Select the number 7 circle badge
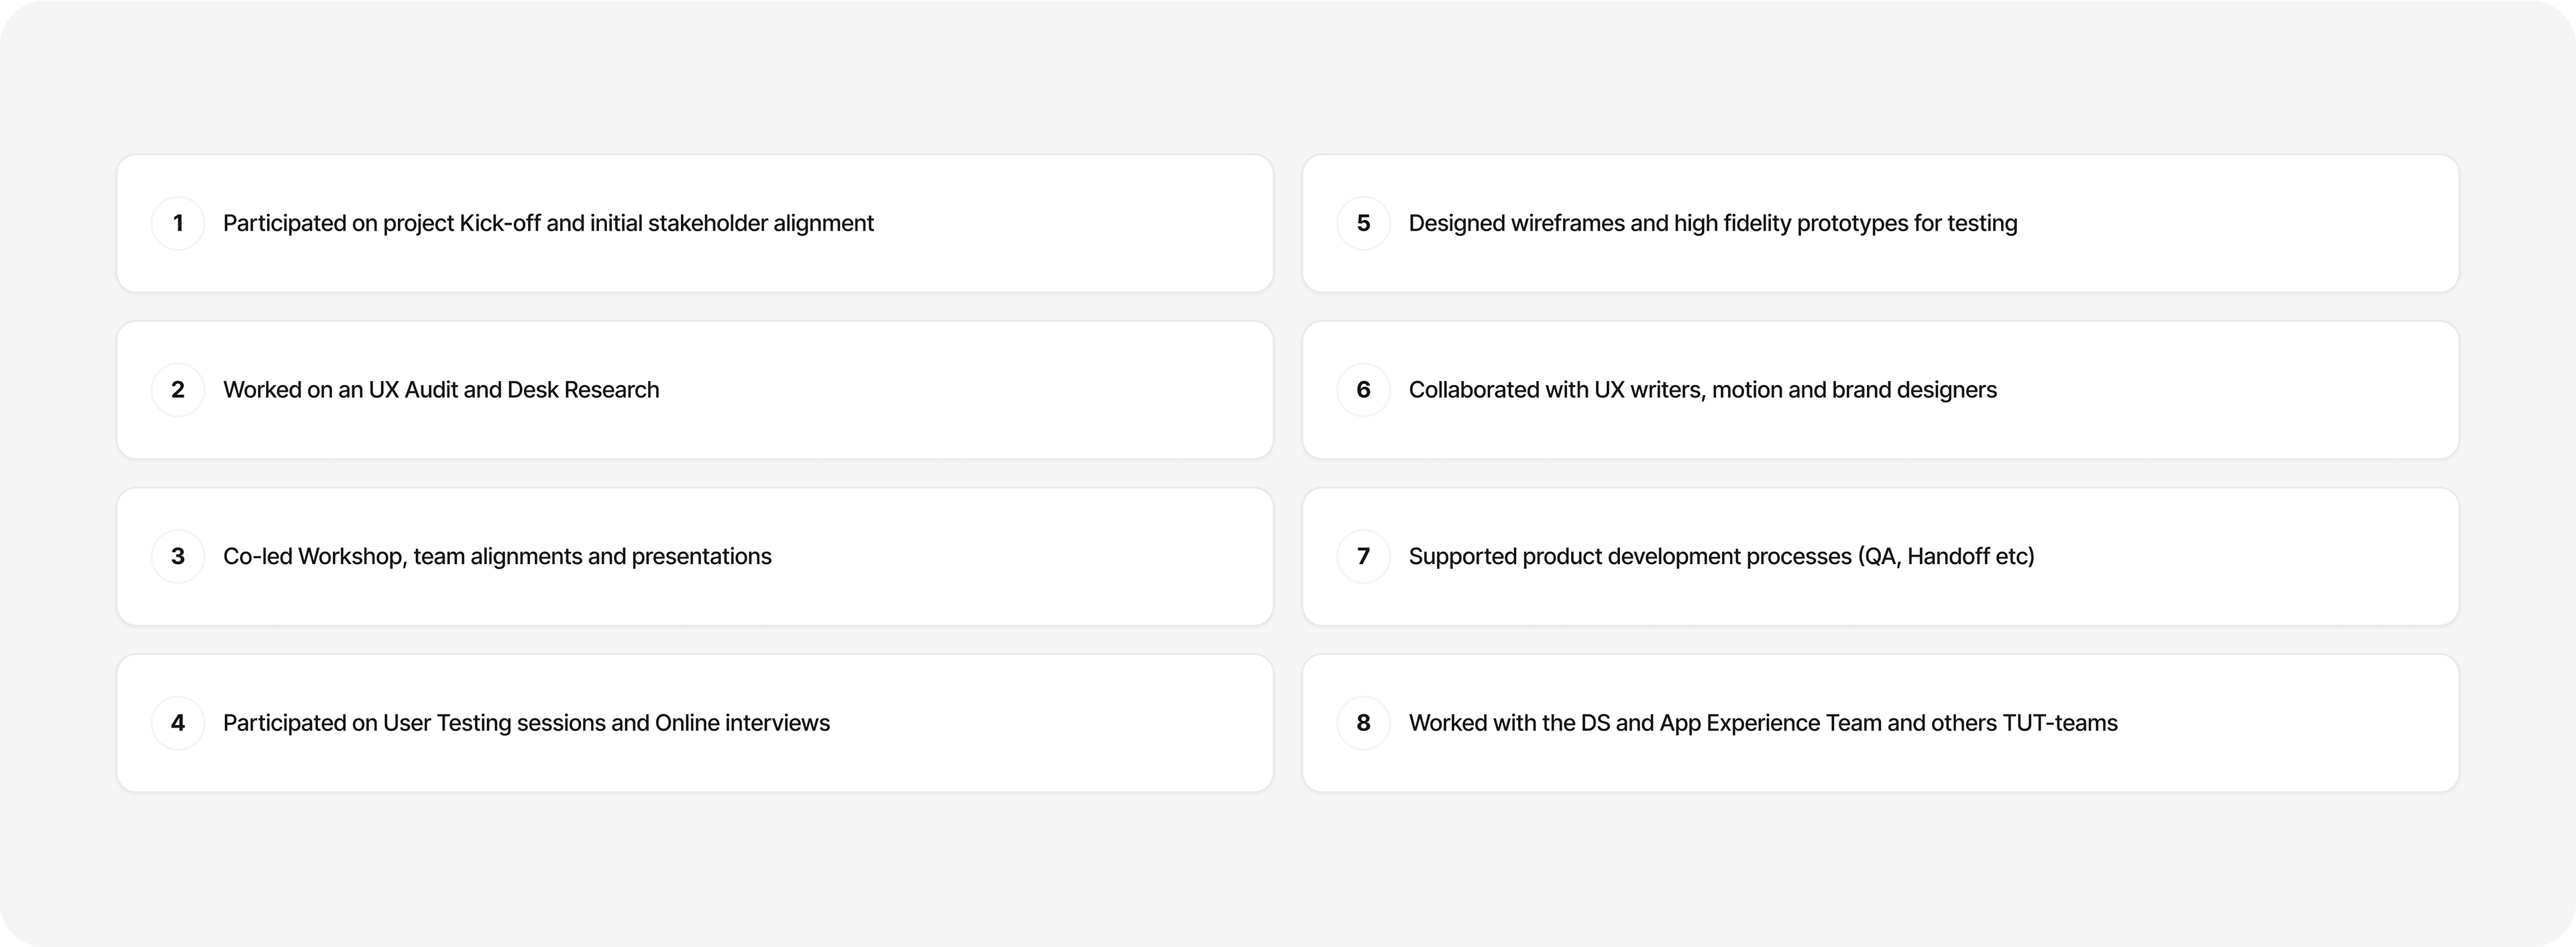This screenshot has width=2576, height=947. pyautogui.click(x=1363, y=556)
